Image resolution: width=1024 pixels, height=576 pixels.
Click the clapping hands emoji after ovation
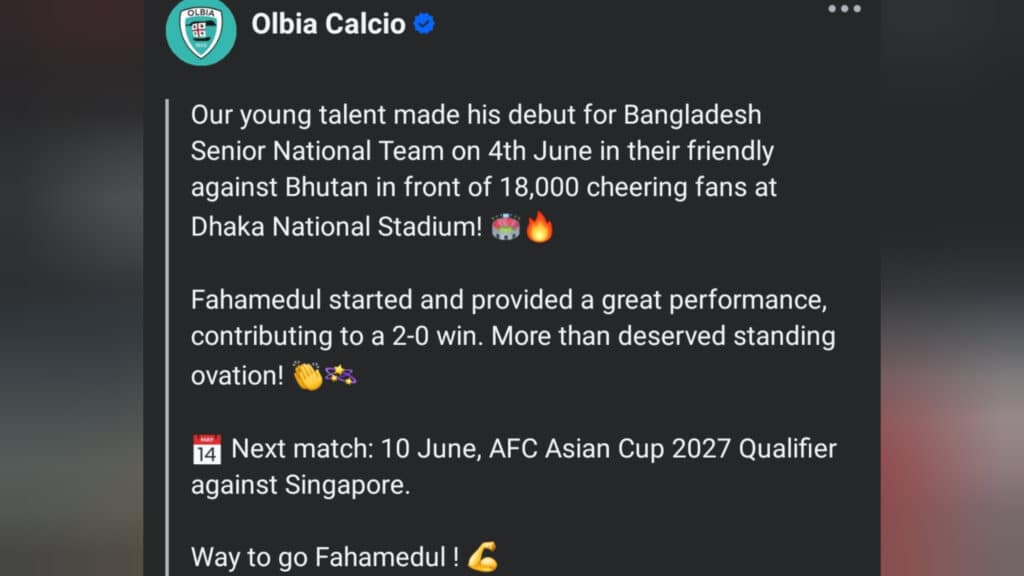click(308, 376)
